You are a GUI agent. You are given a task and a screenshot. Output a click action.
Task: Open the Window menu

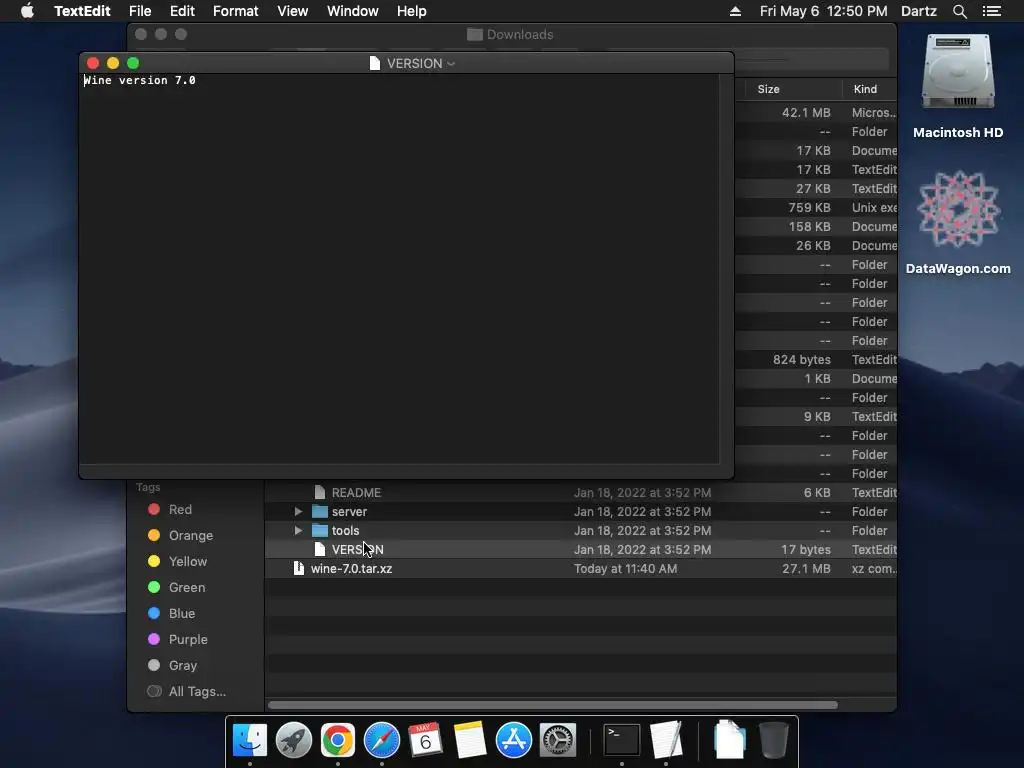pyautogui.click(x=353, y=11)
